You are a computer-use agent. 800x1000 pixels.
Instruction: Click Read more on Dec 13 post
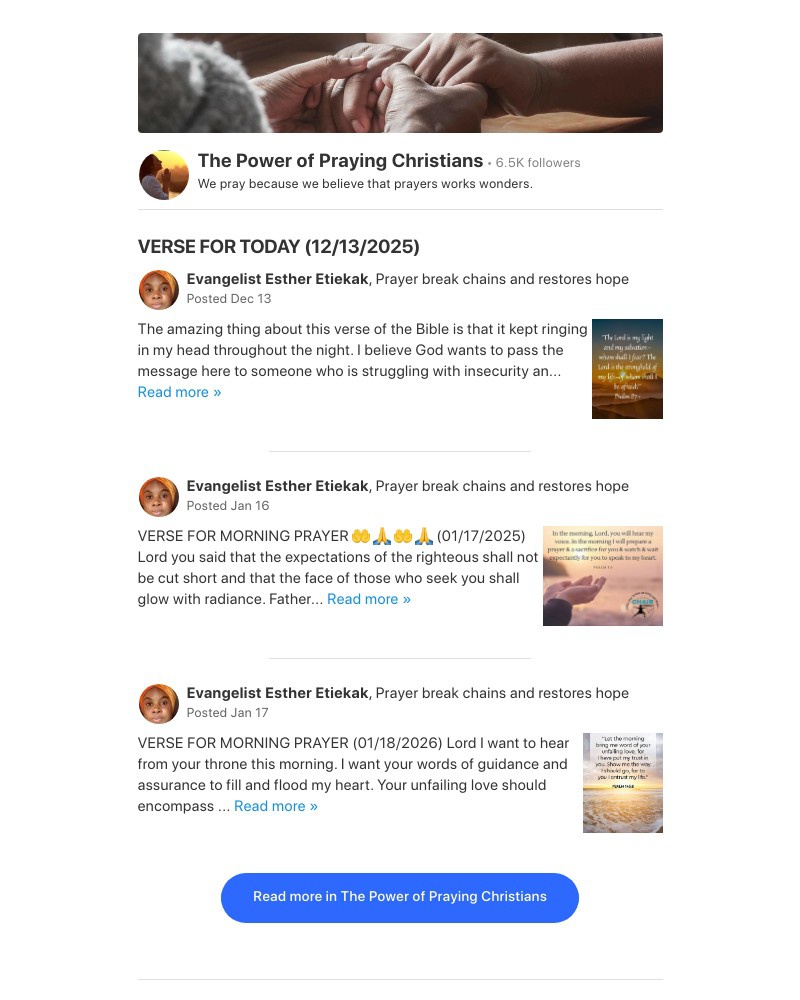(x=179, y=392)
